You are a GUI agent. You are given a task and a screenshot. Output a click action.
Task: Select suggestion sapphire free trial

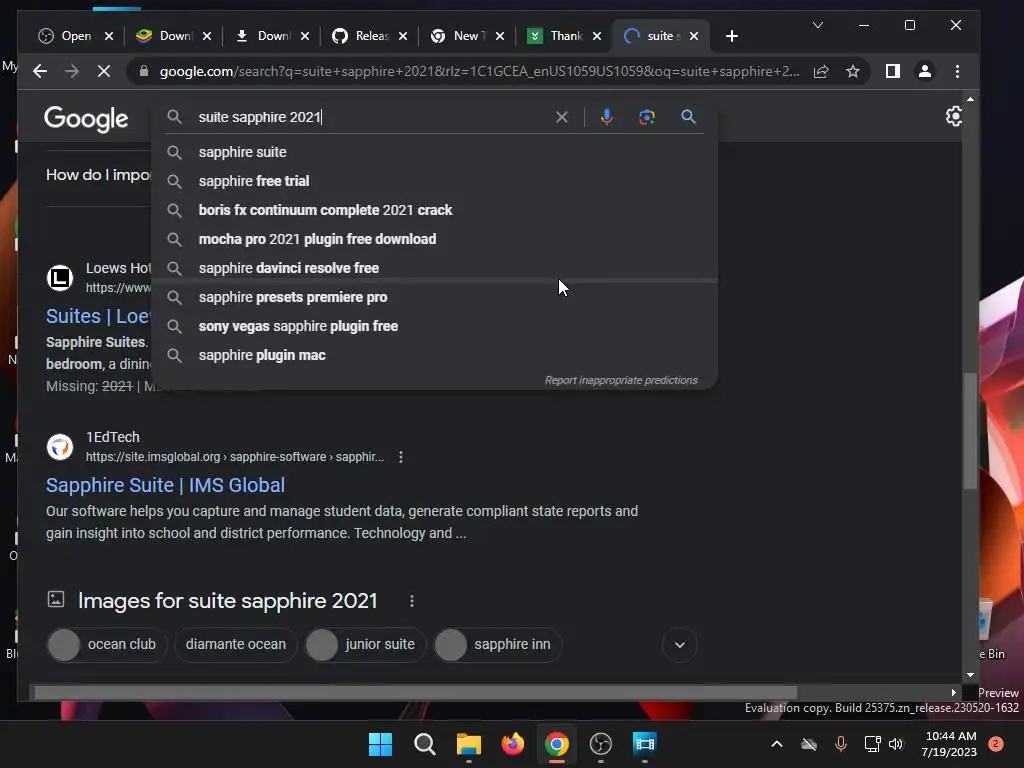click(434, 181)
